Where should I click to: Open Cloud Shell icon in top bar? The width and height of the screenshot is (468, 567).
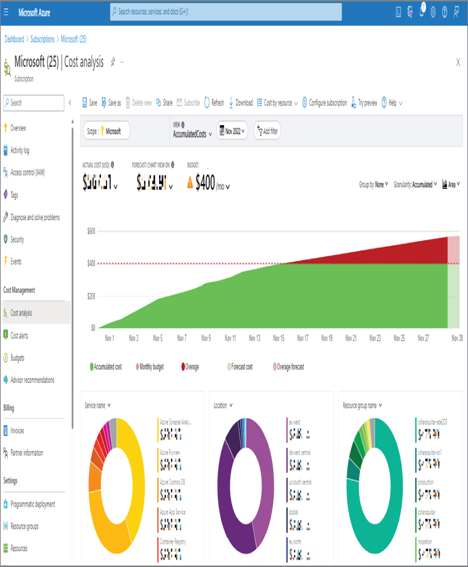click(x=398, y=12)
